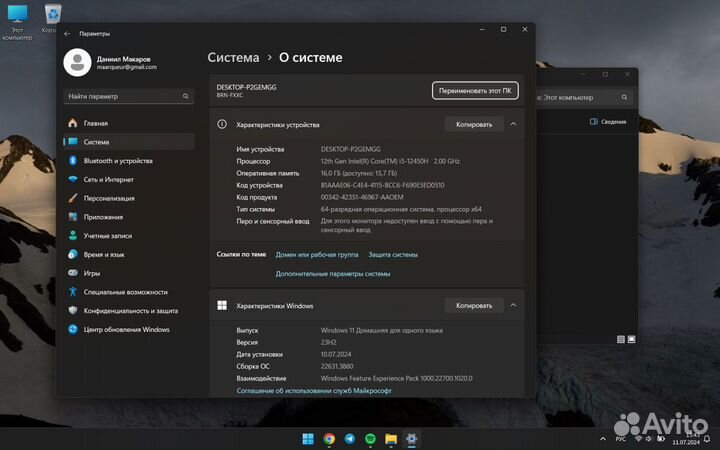
Task: Launch Google Chrome from the taskbar
Action: [329, 439]
